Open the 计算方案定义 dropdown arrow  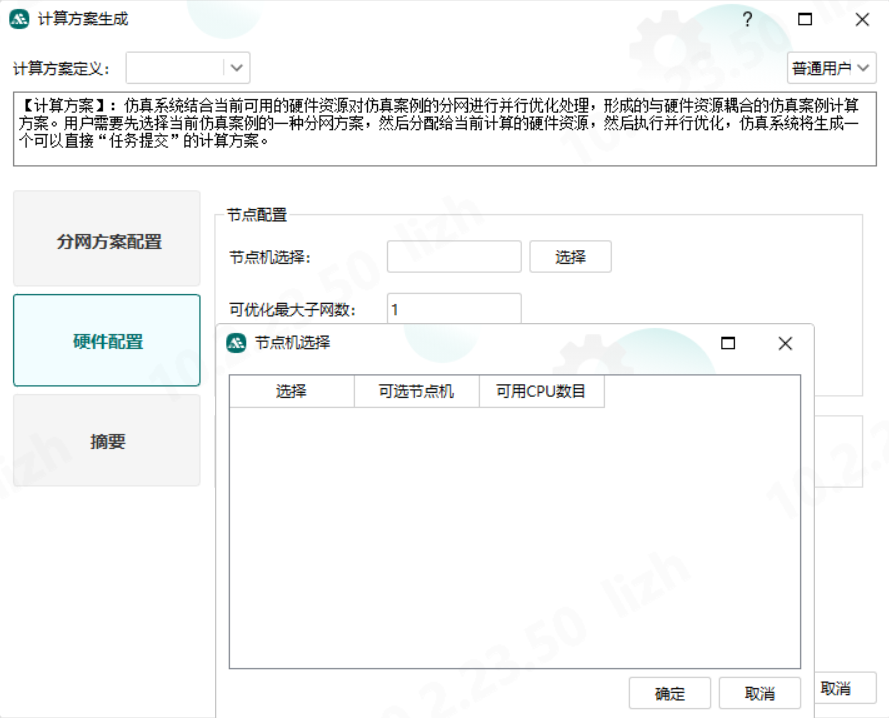236,68
